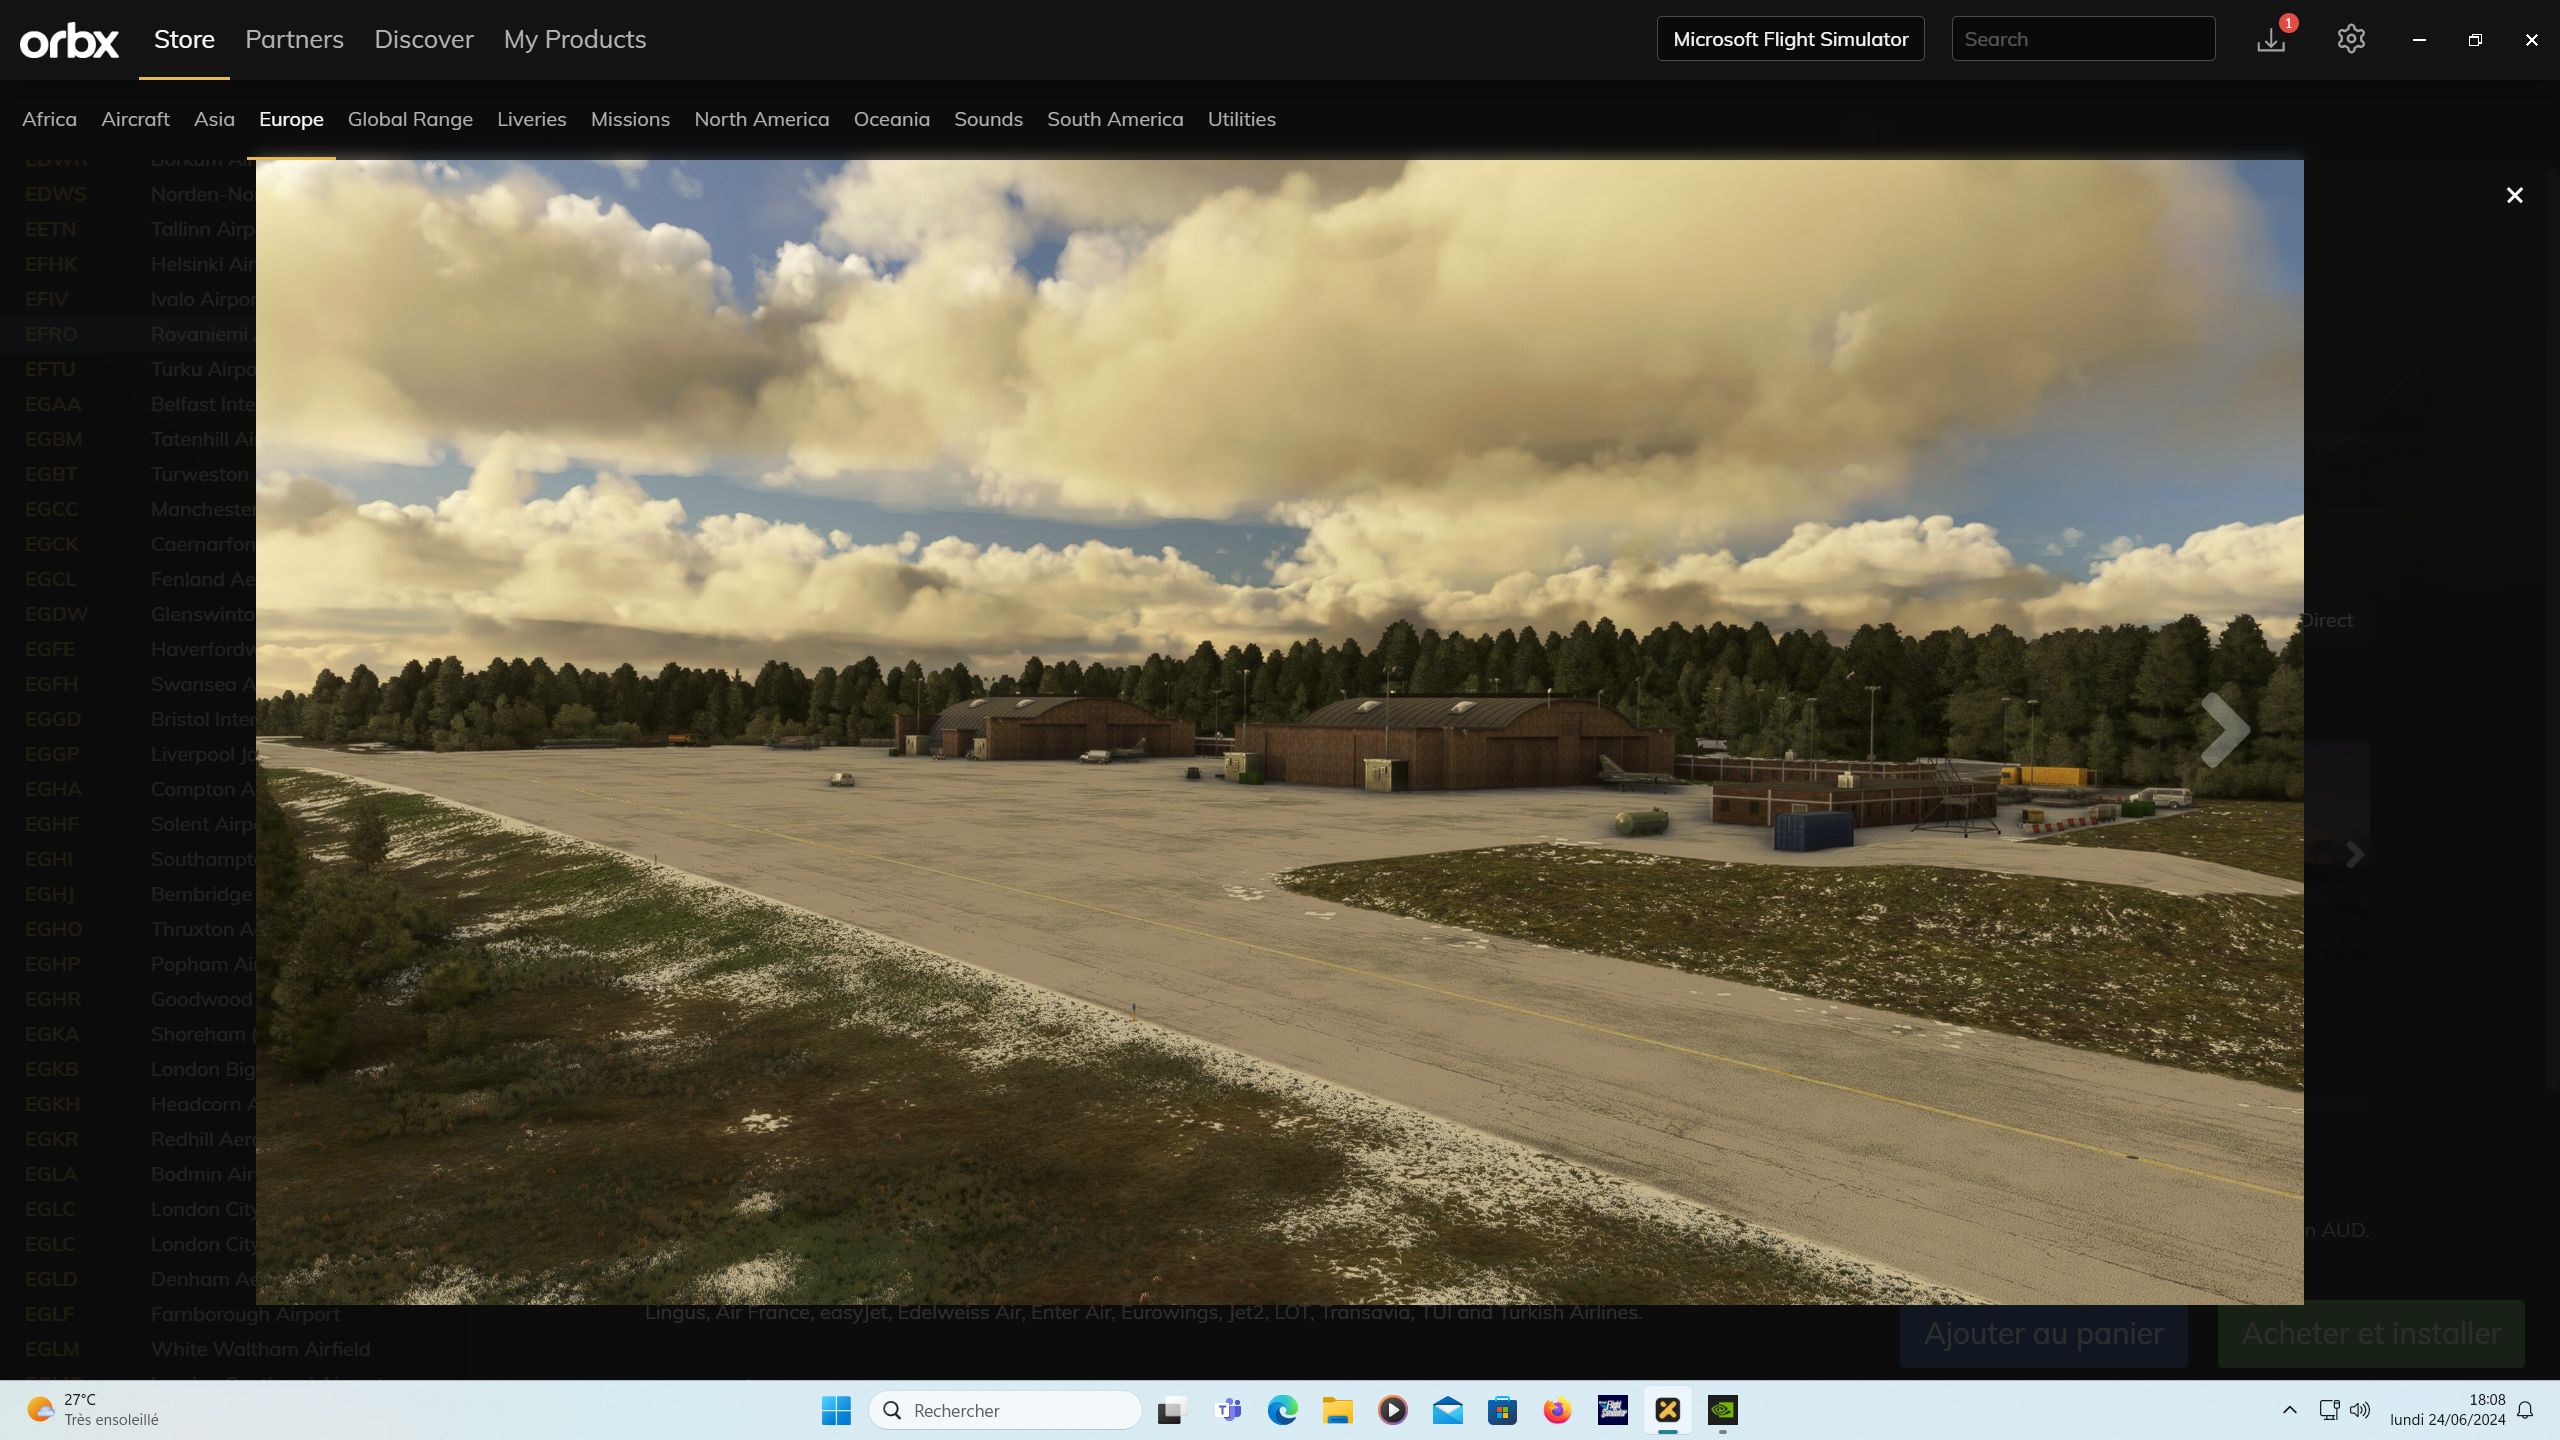This screenshot has width=2560, height=1440.
Task: Focus the Orbx Search field
Action: pos(2083,39)
